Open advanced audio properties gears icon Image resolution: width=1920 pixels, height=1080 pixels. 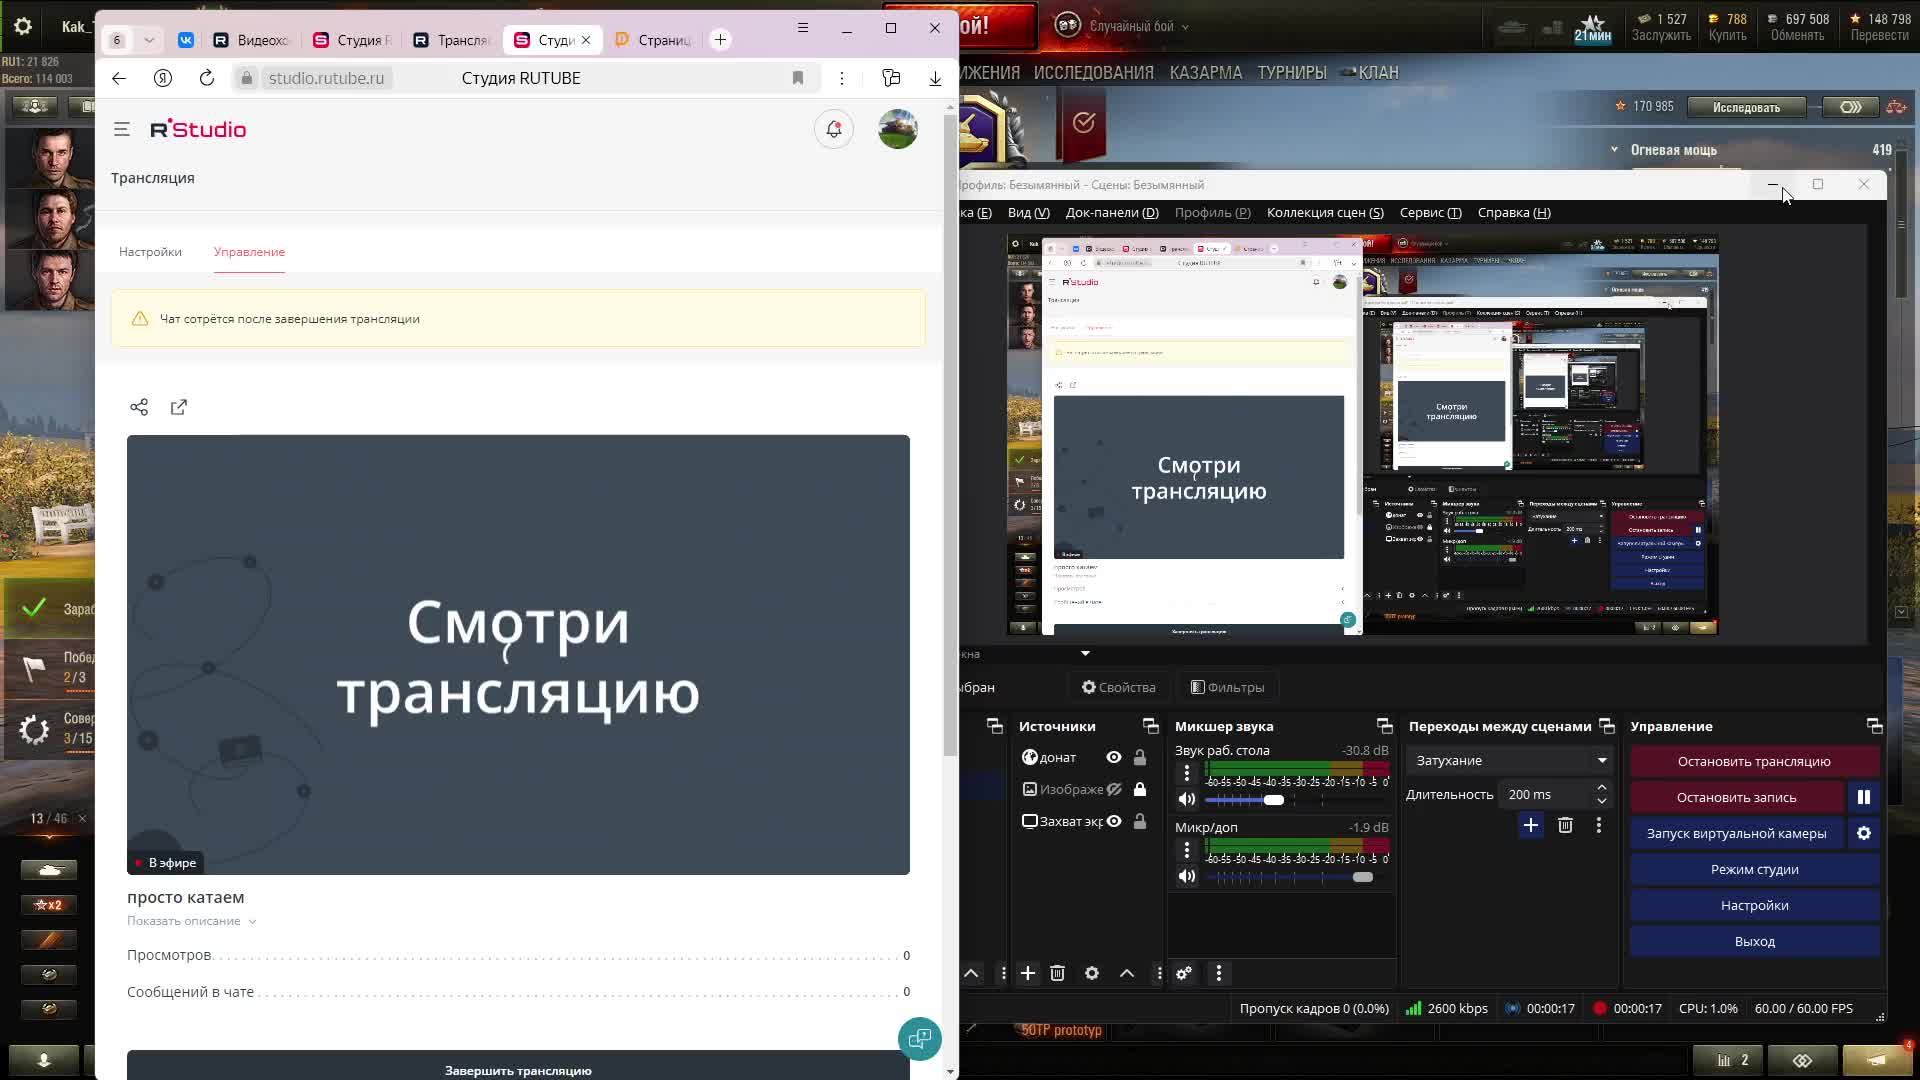[1184, 973]
